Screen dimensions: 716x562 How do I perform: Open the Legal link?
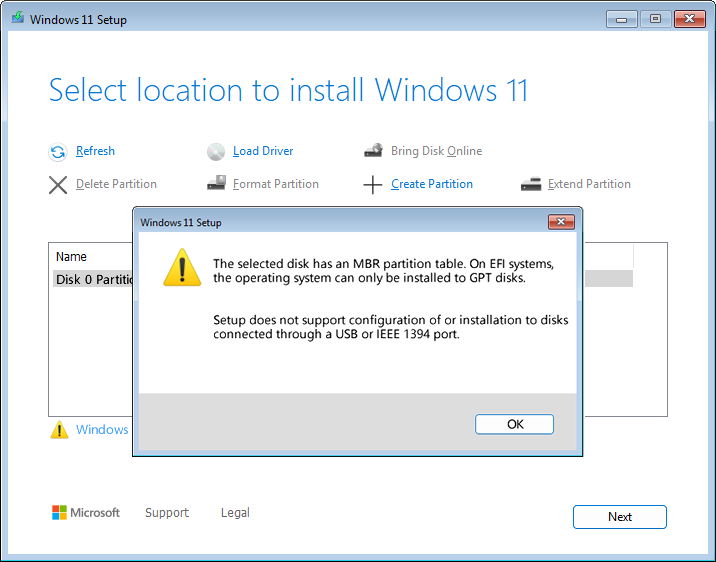pyautogui.click(x=235, y=513)
